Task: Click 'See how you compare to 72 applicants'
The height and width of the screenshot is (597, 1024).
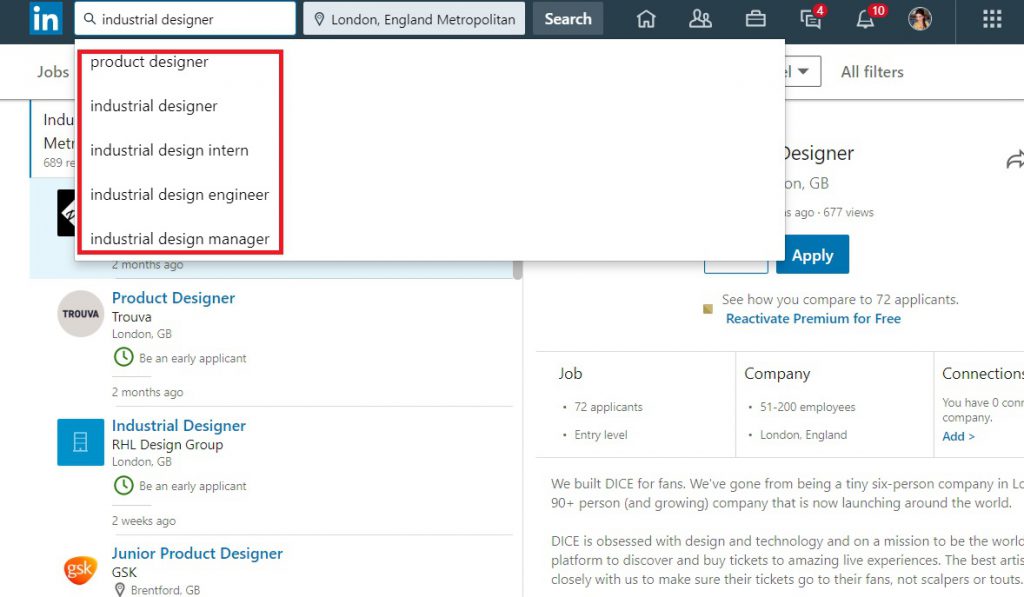Action: (x=840, y=299)
